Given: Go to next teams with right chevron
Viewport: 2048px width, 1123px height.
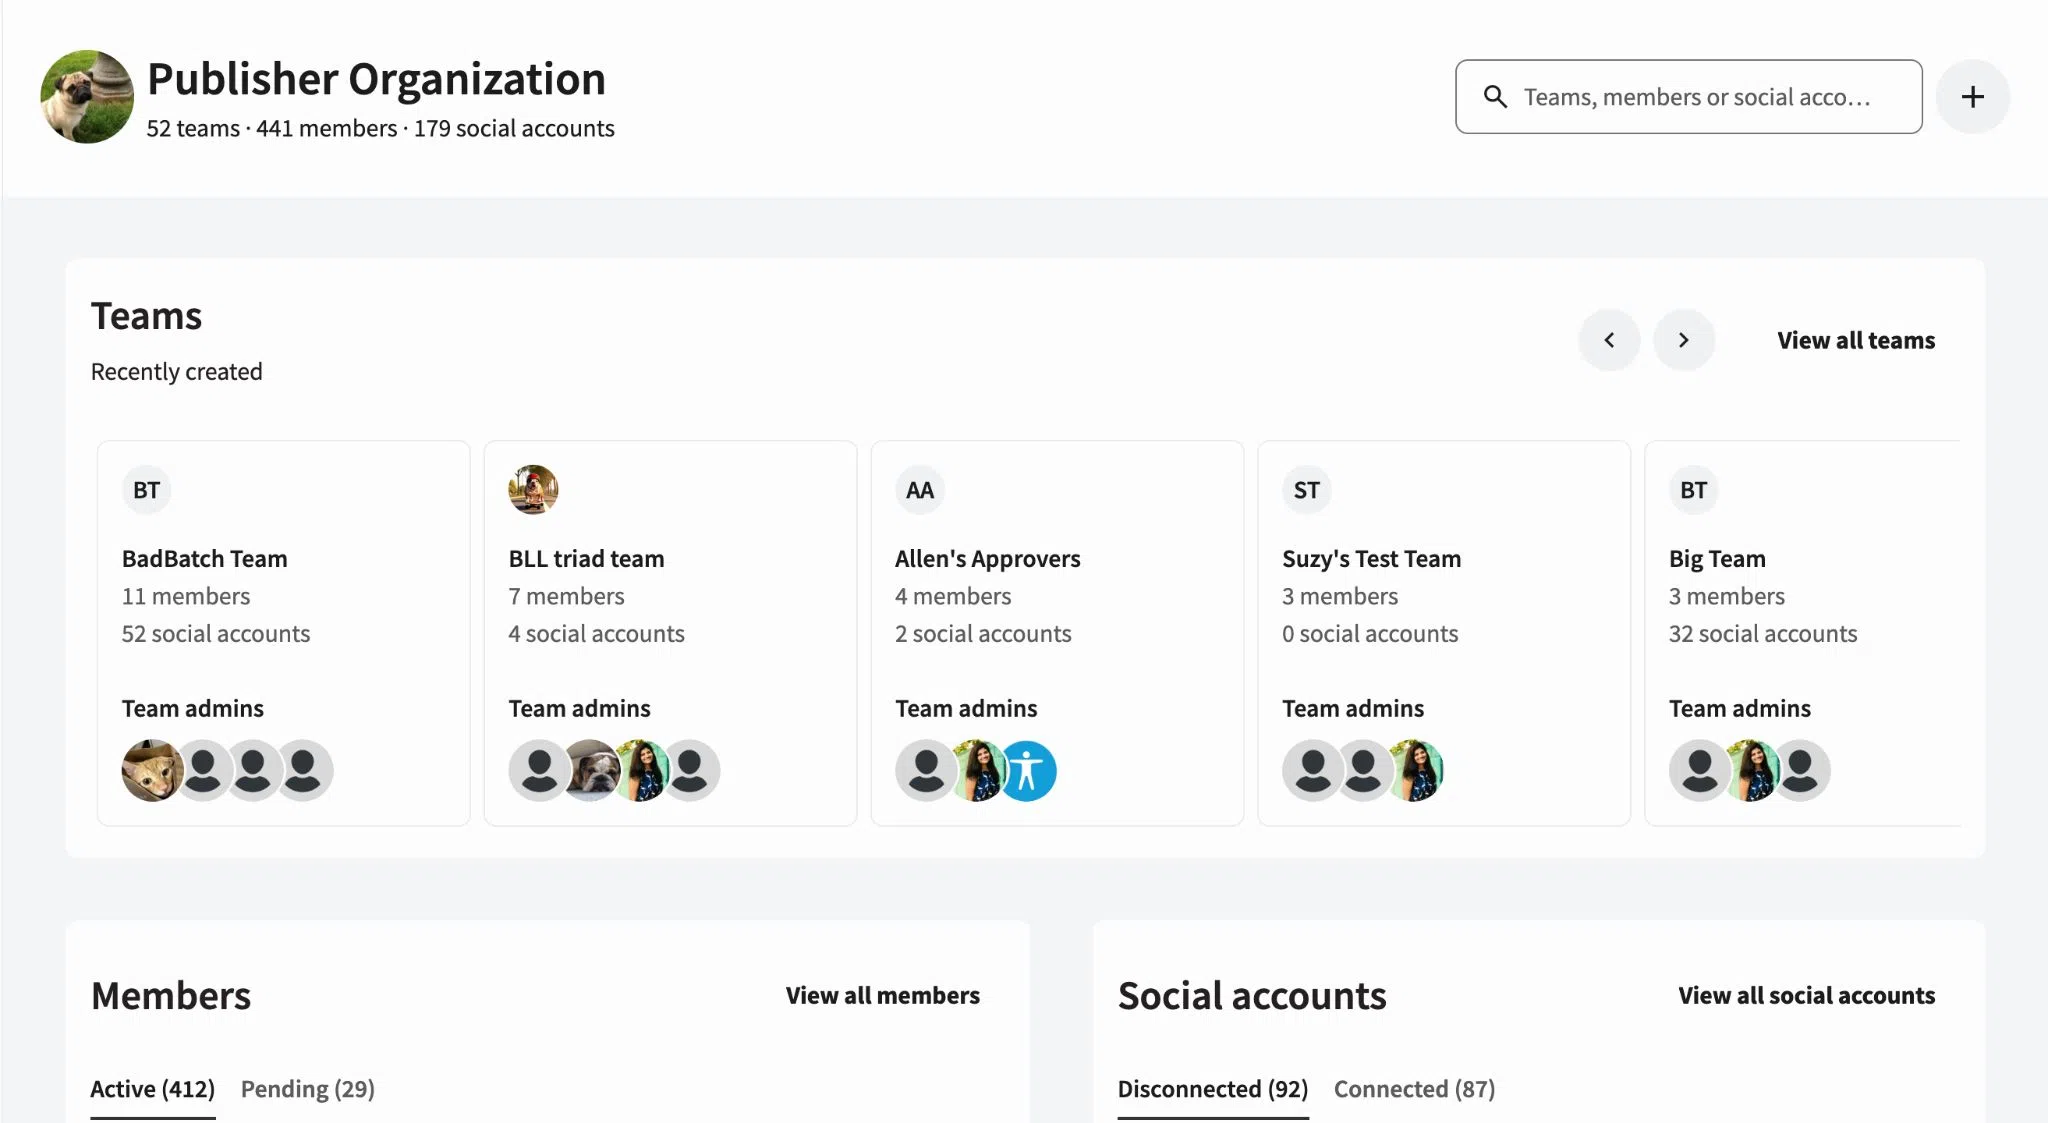Looking at the screenshot, I should (x=1684, y=340).
